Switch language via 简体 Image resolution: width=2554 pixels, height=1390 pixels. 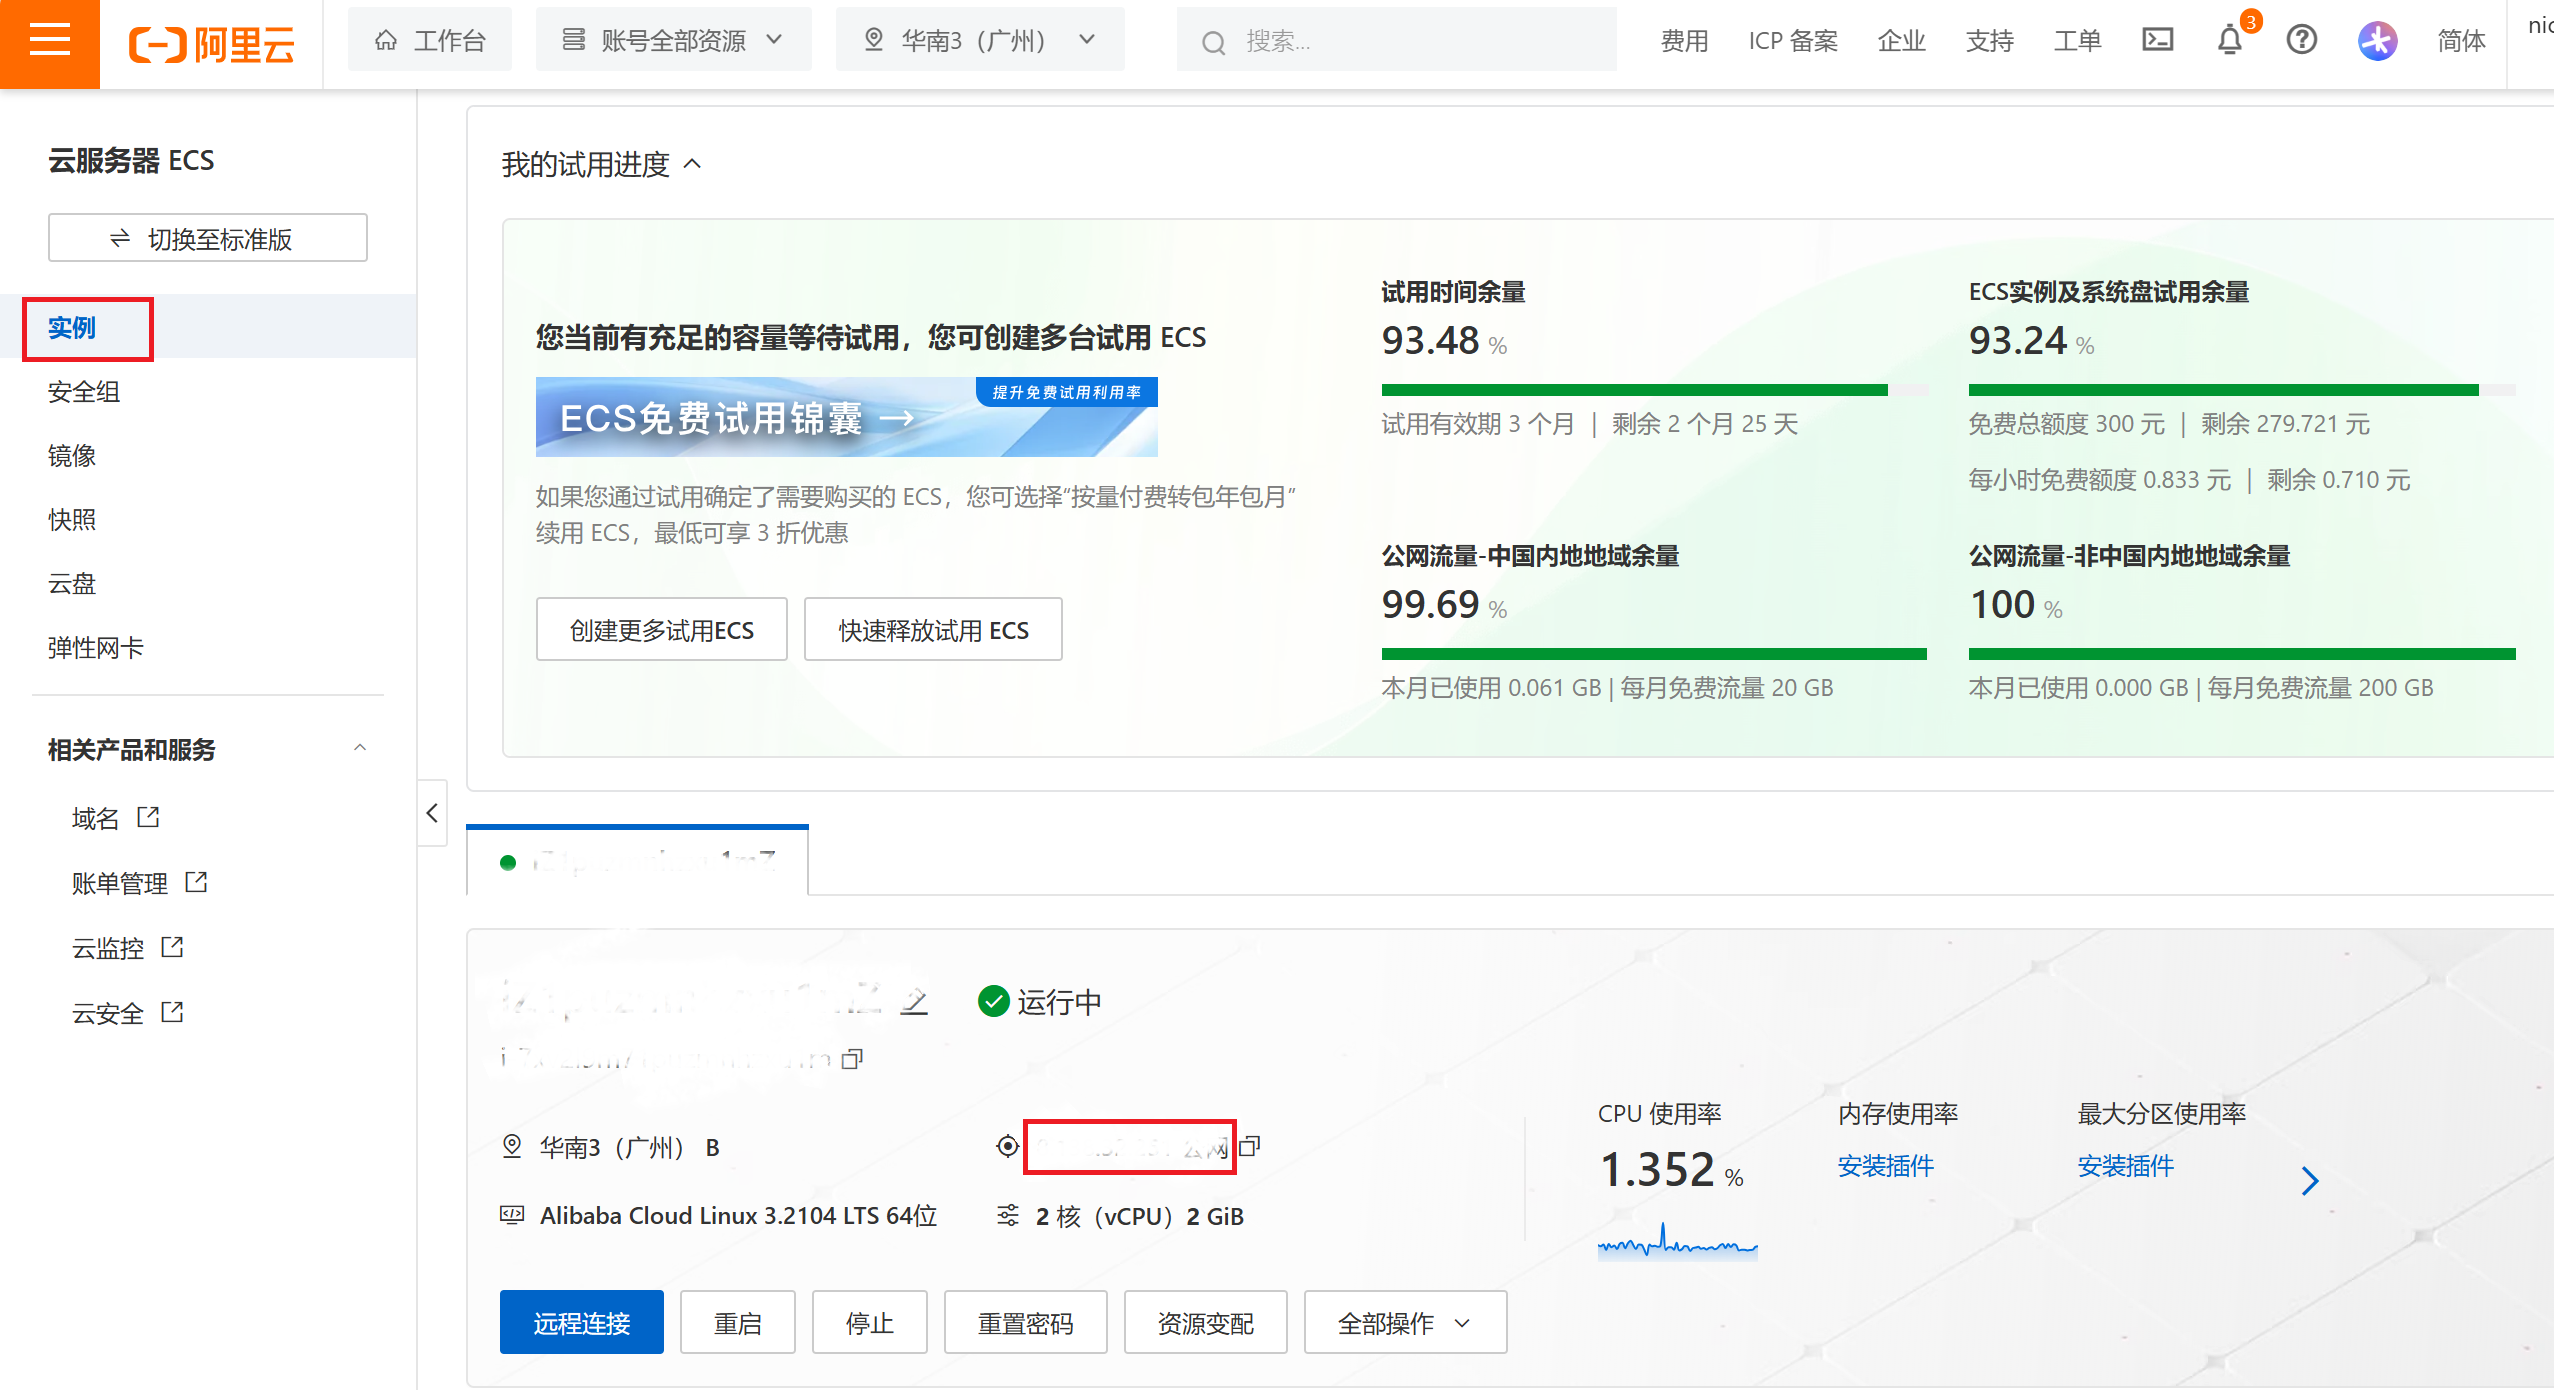[x=2461, y=41]
